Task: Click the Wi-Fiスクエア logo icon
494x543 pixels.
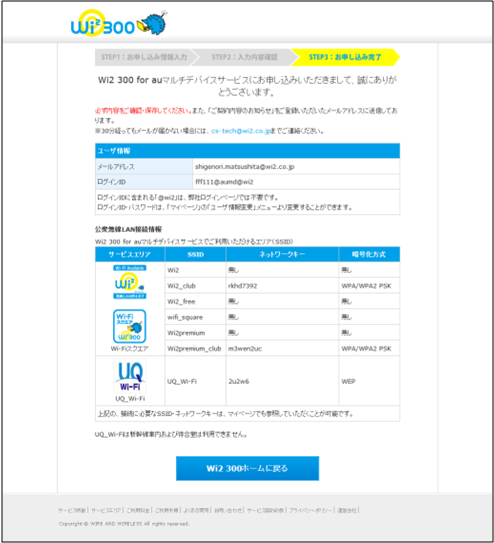Action: pos(129,326)
